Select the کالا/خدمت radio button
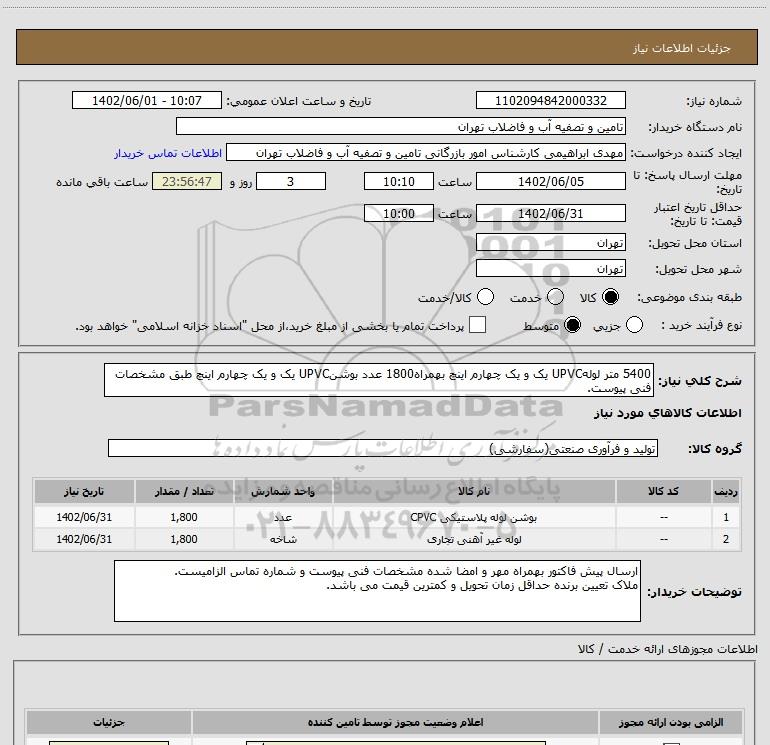Viewport: 770px width, 745px height. pyautogui.click(x=485, y=297)
